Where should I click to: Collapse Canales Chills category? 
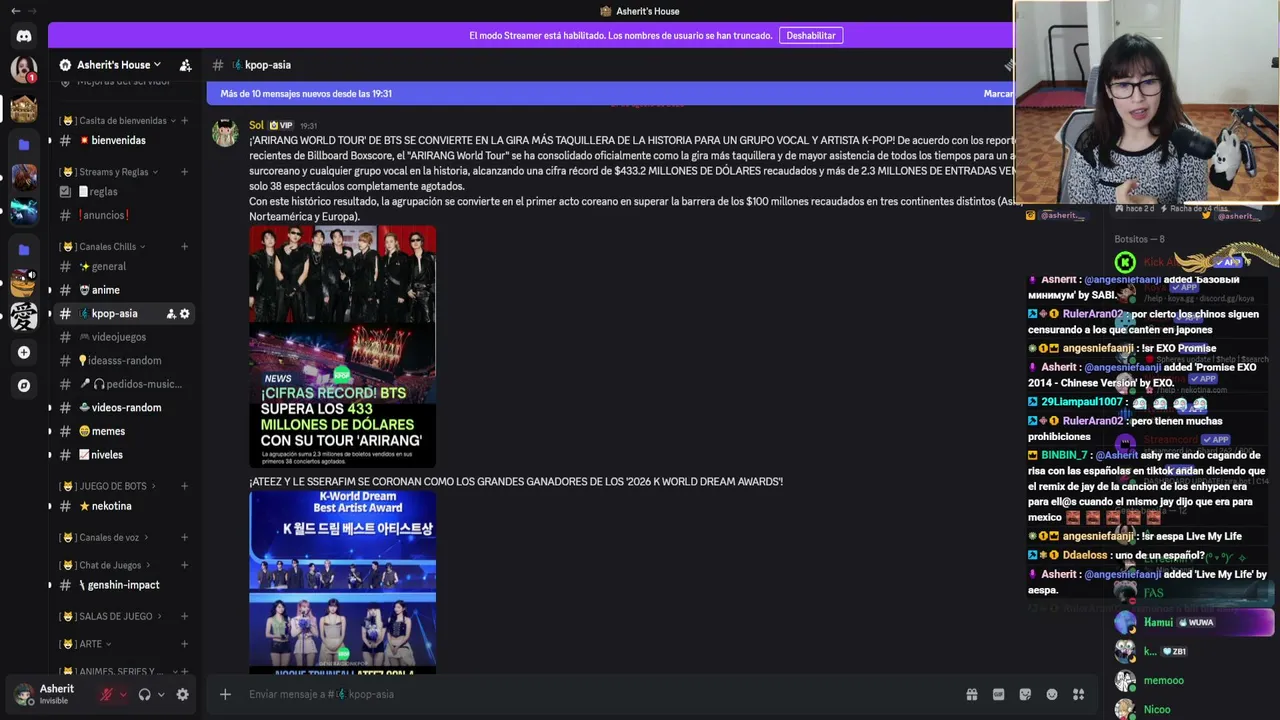pos(103,247)
